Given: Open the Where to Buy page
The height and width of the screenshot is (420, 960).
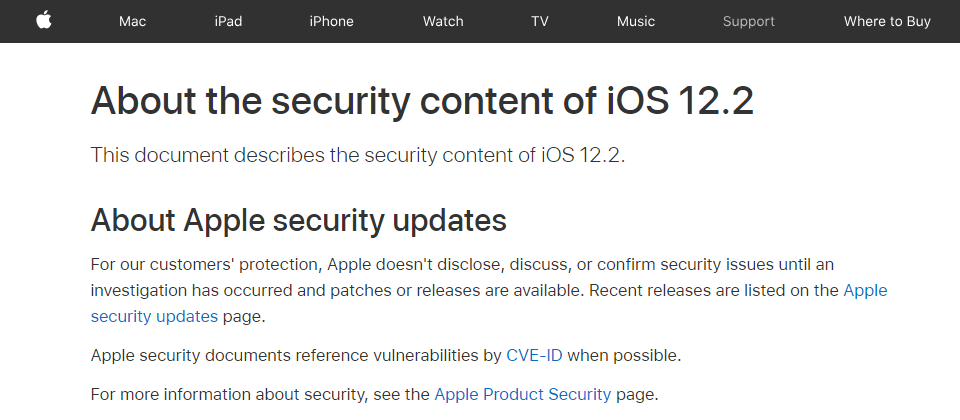Looking at the screenshot, I should [887, 21].
